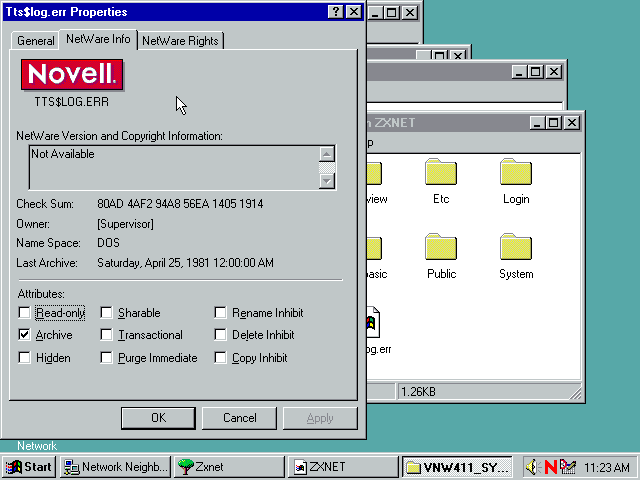Click the speaker volume tray icon
This screenshot has height=480, width=640.
point(533,467)
